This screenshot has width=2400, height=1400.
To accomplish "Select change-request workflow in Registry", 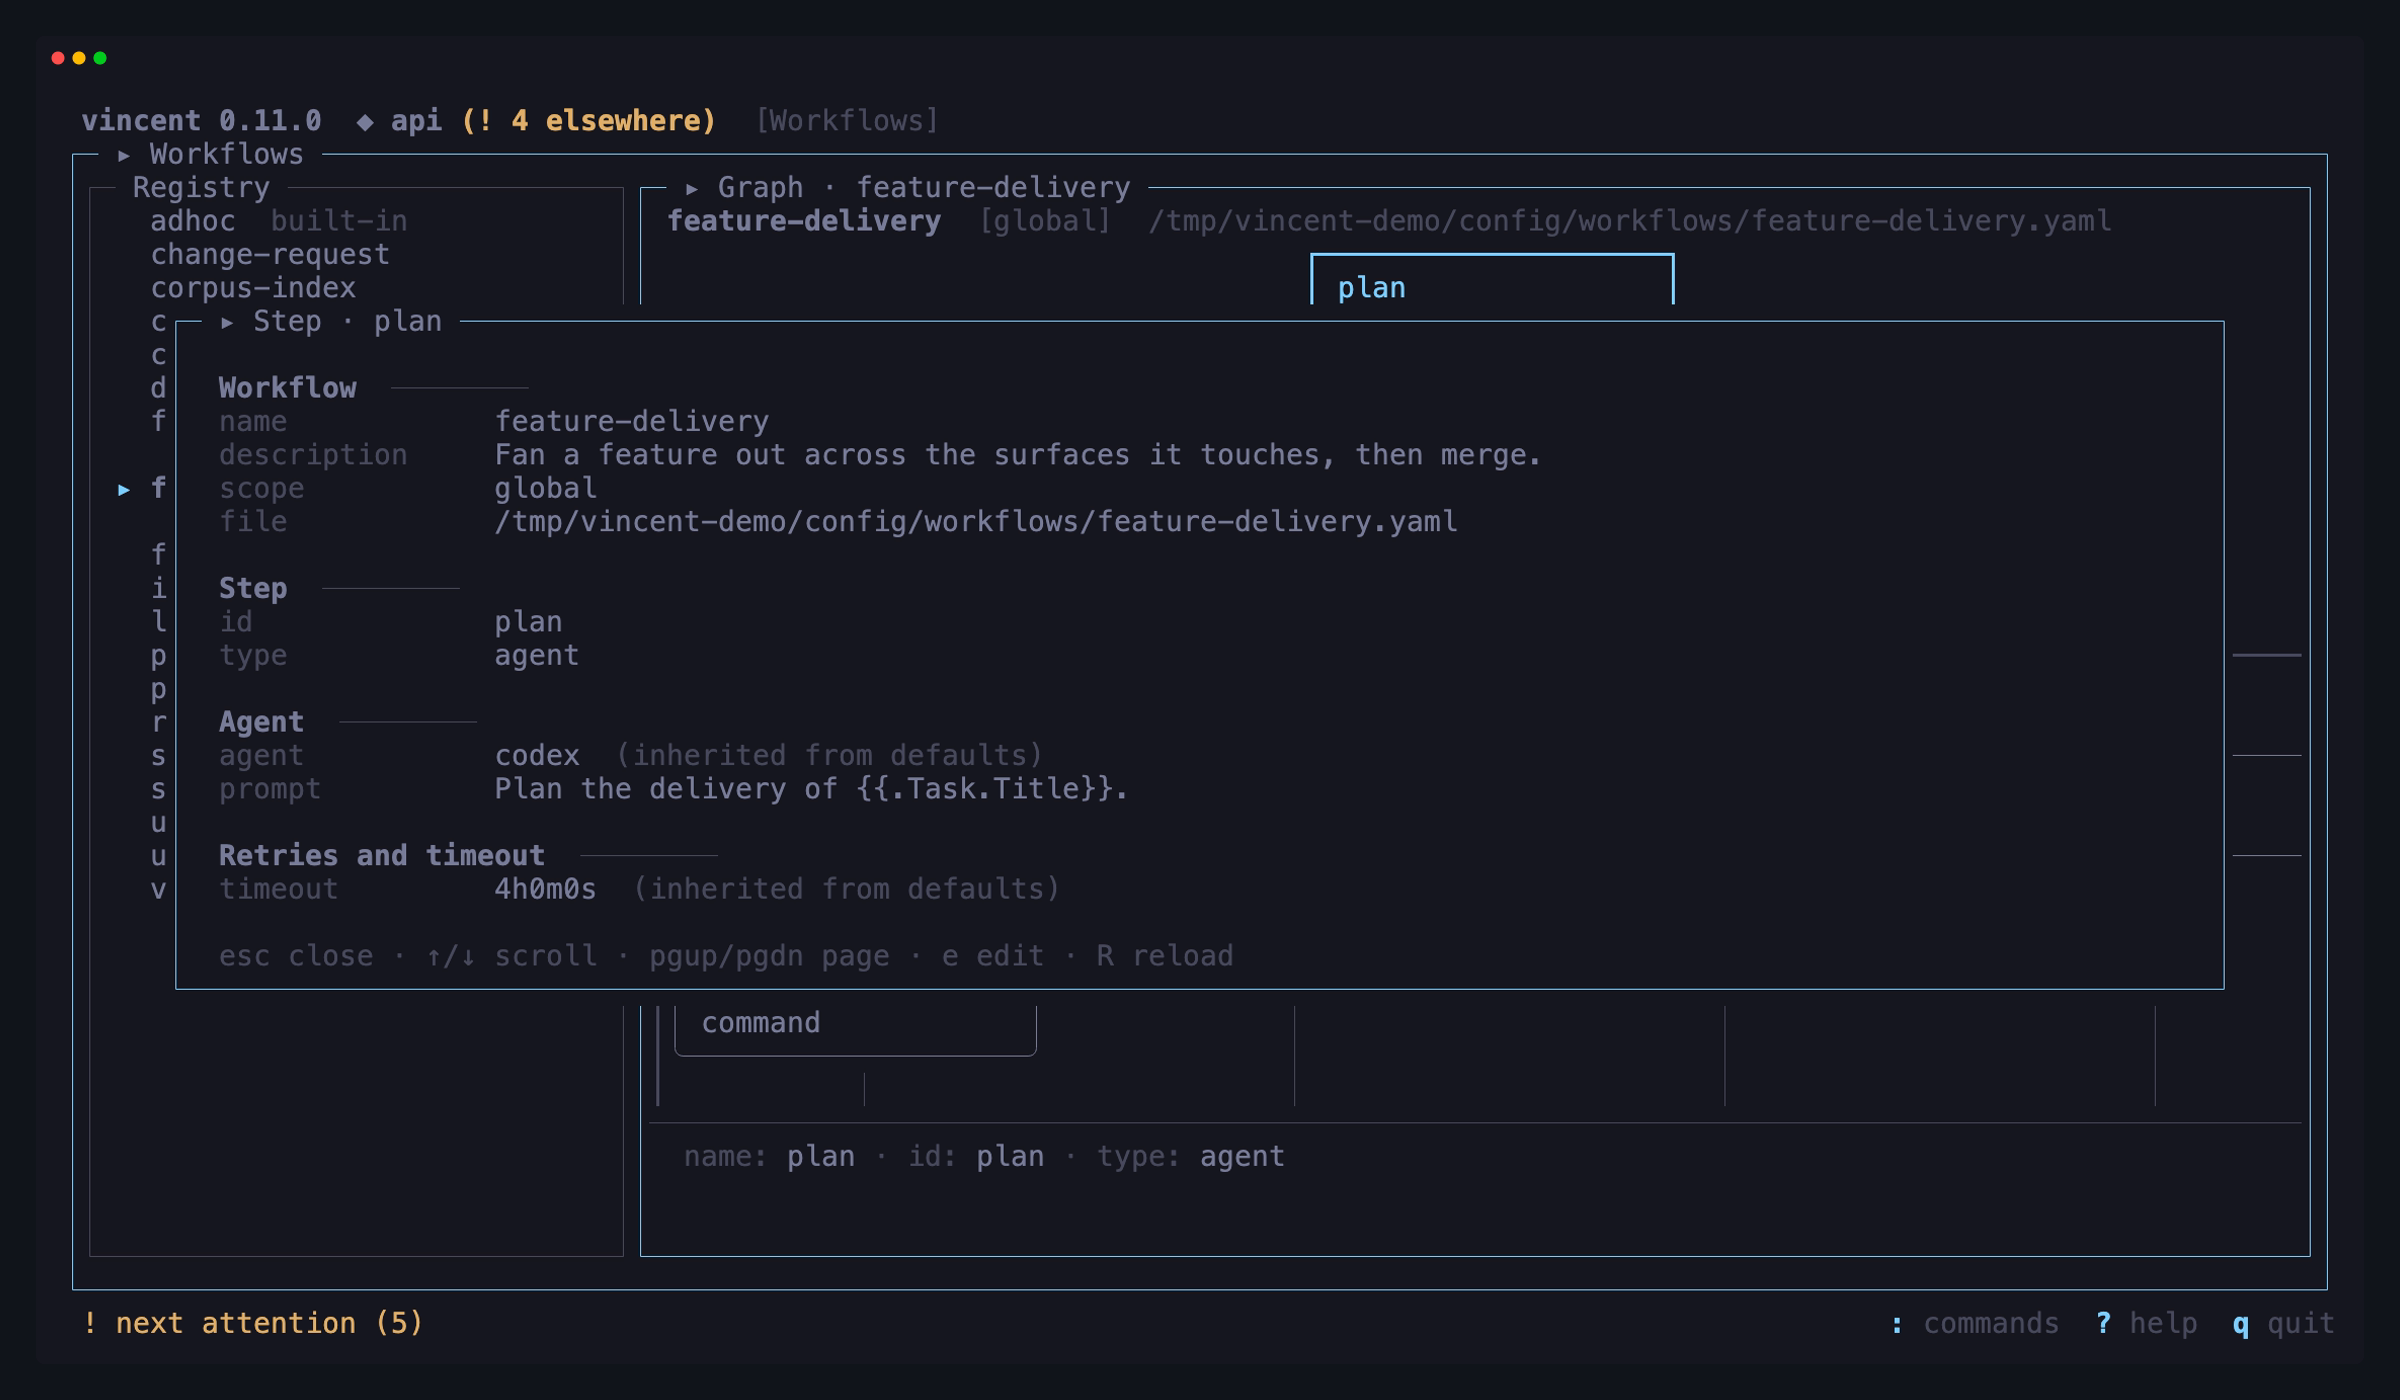I will [x=270, y=255].
